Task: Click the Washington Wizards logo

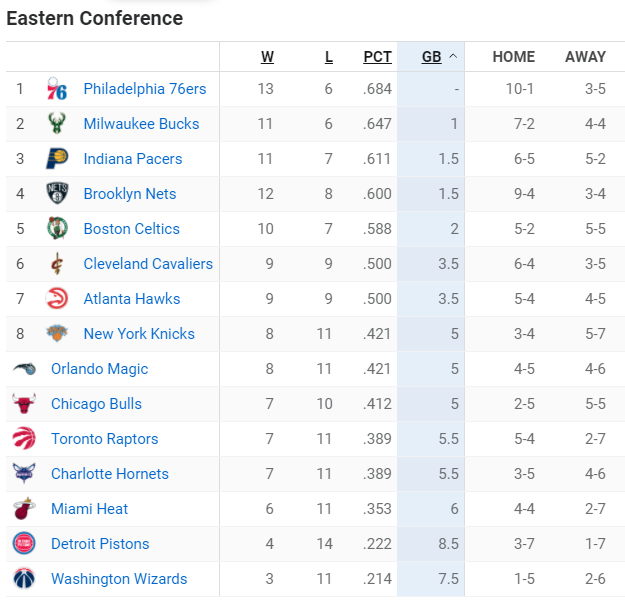Action: coord(24,578)
